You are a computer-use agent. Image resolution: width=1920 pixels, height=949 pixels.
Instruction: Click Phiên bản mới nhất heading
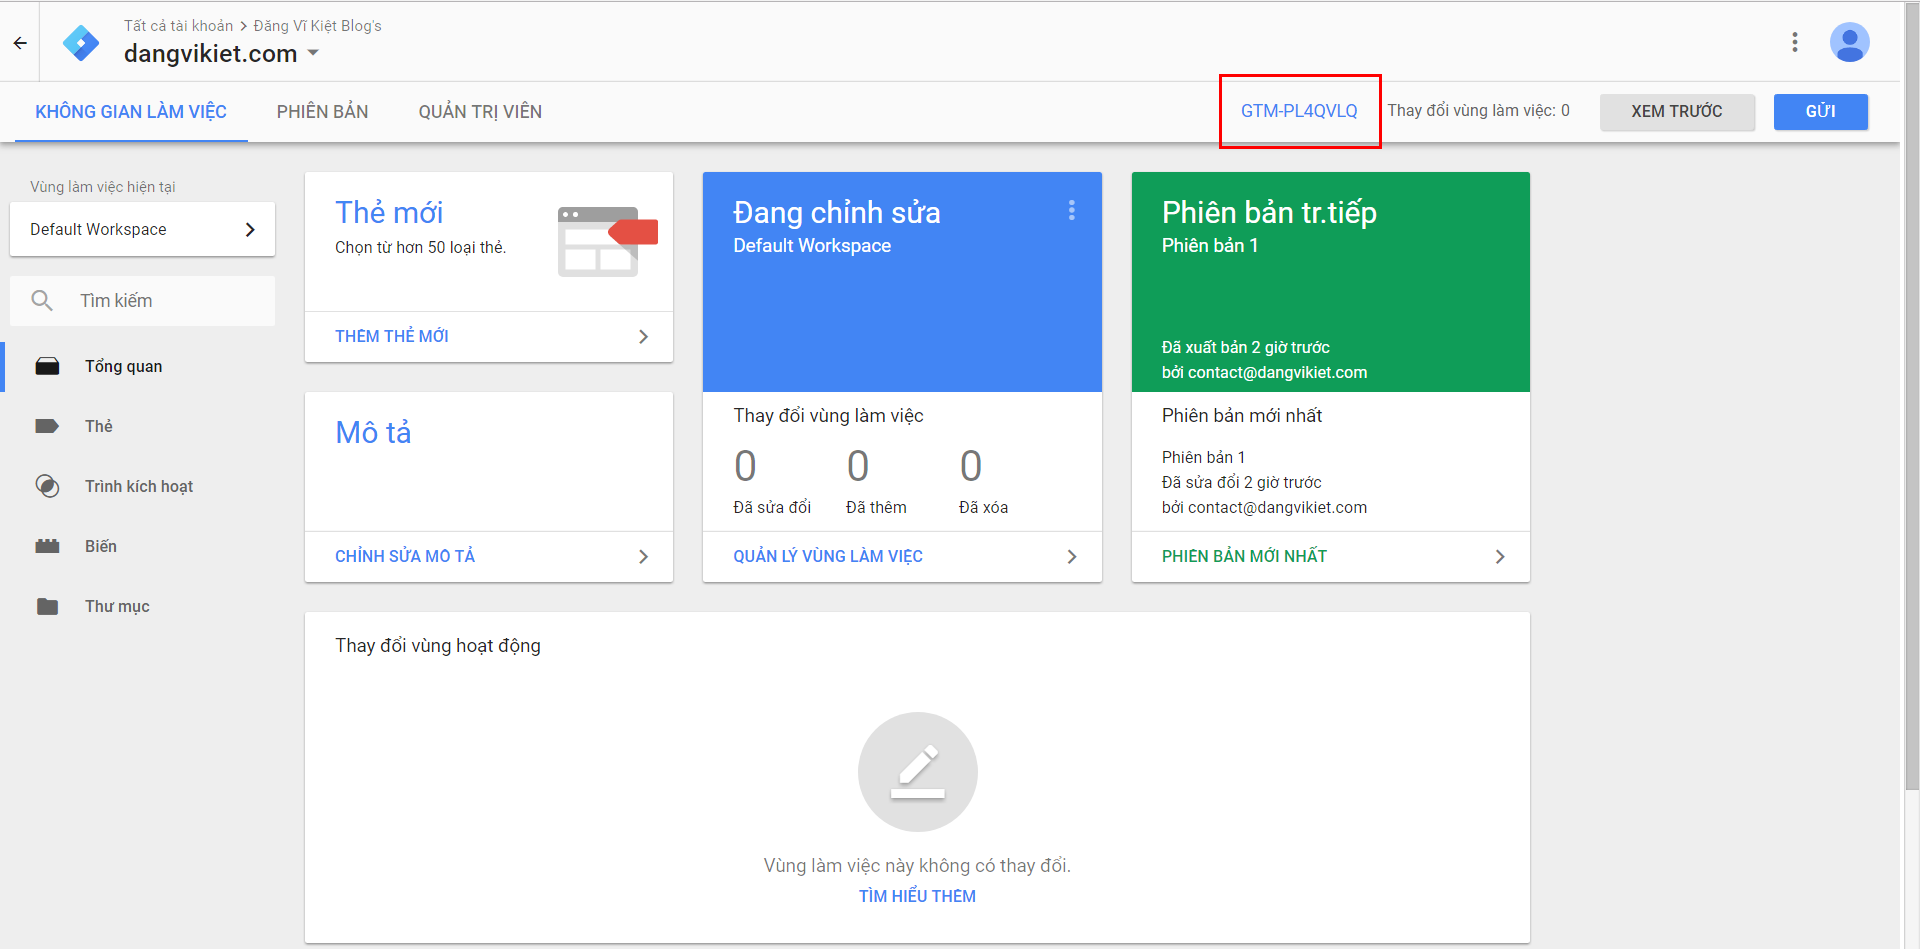click(x=1241, y=415)
